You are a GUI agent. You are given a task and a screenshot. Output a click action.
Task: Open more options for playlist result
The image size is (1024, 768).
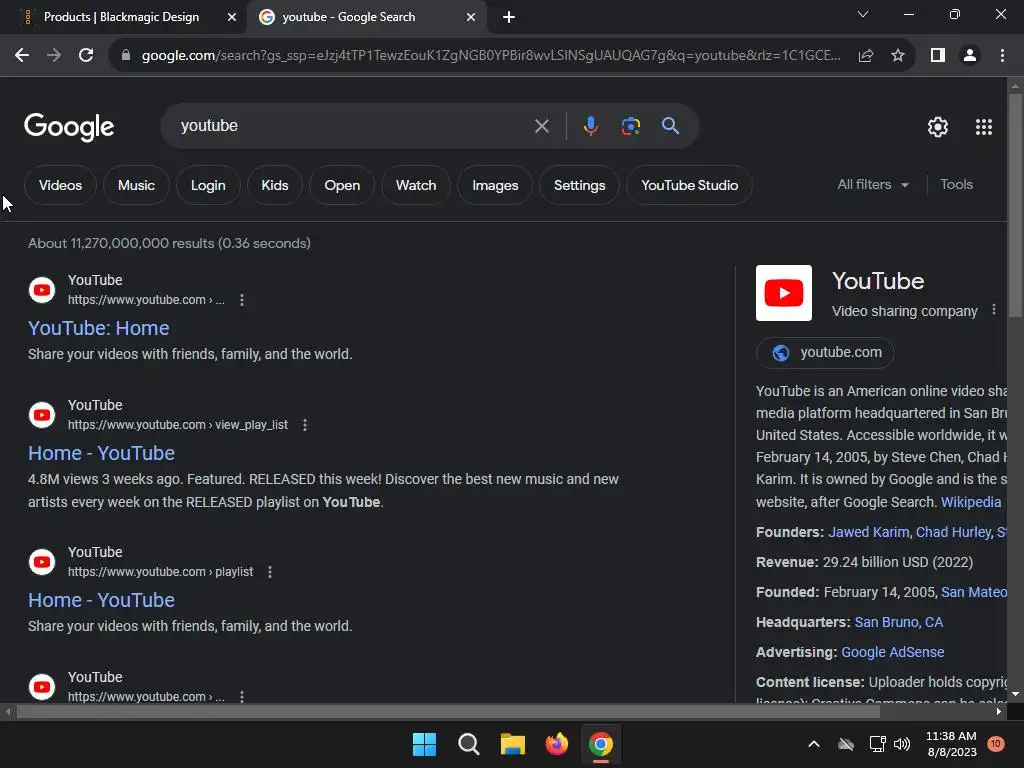[x=270, y=572]
